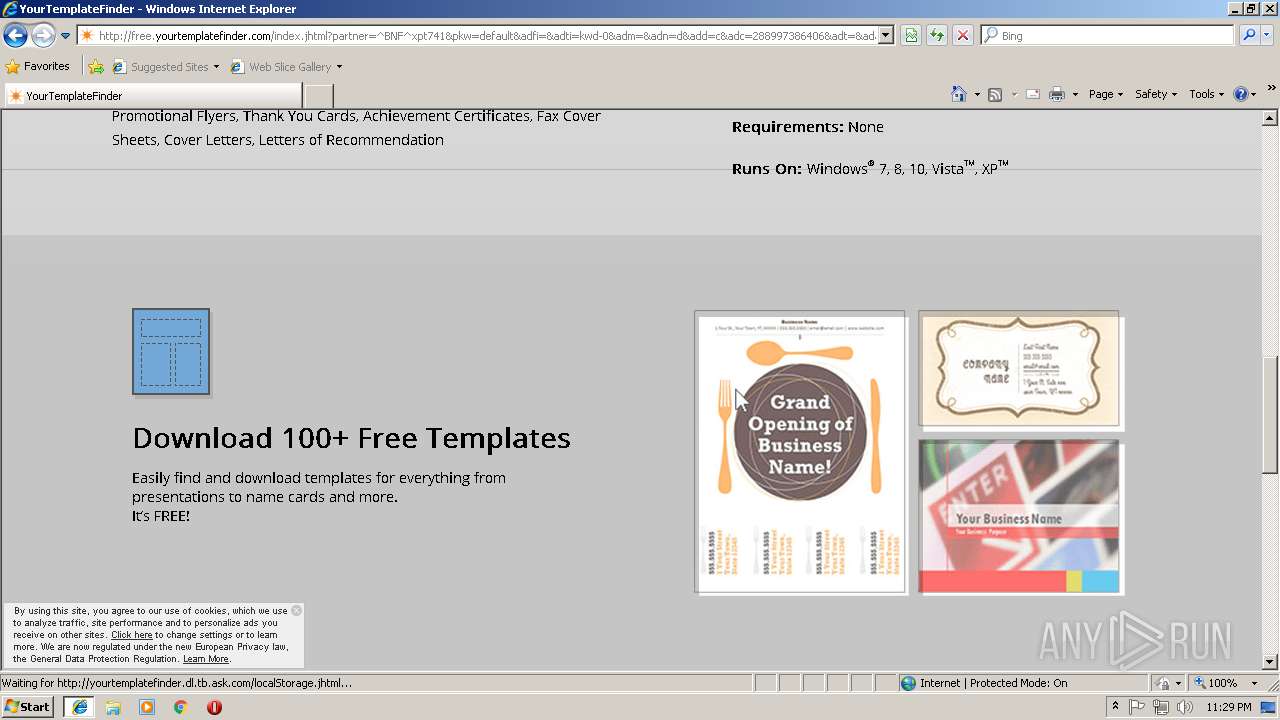Click the Refresh page icon
Viewport: 1280px width, 720px height.
click(x=937, y=36)
